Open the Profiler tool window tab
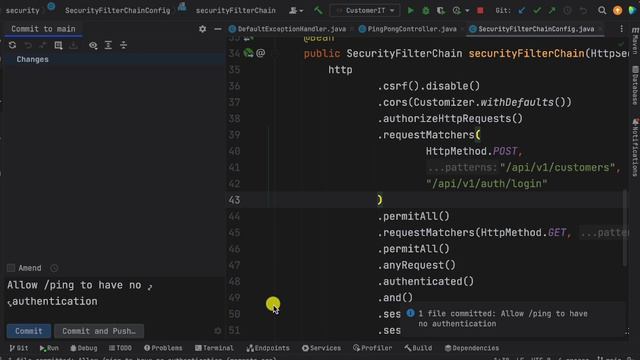The image size is (640, 360). [x=373, y=348]
